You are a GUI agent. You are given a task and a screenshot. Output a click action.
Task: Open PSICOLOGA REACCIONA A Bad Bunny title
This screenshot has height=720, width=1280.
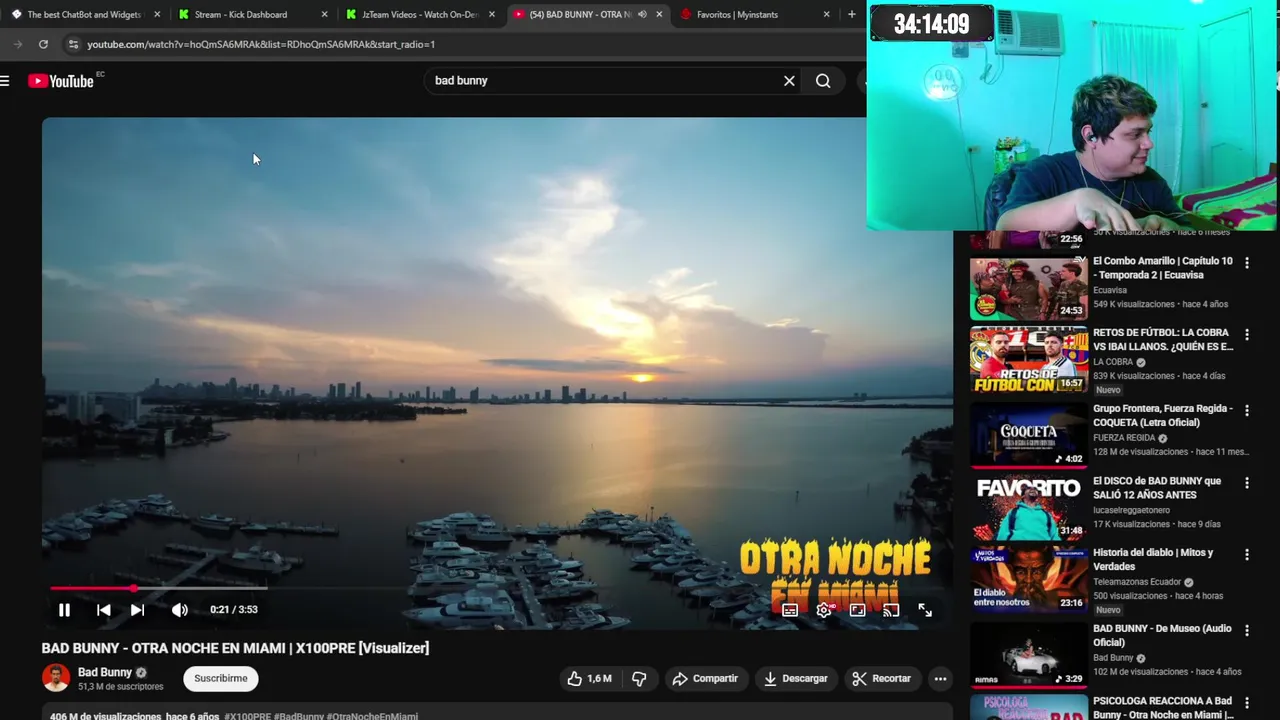pos(1163,707)
